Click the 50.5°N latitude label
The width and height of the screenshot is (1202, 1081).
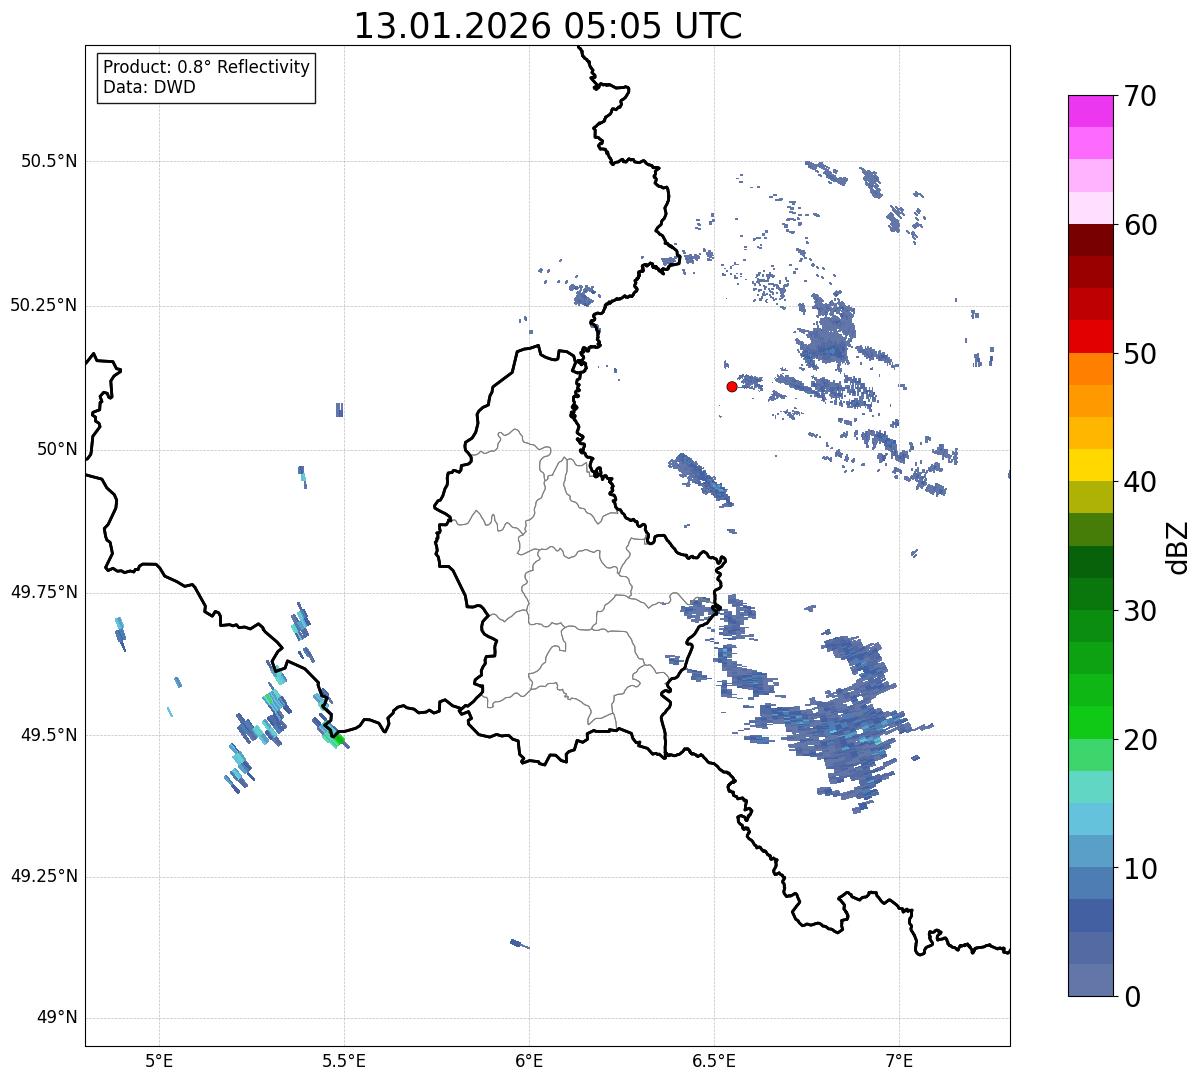(49, 161)
